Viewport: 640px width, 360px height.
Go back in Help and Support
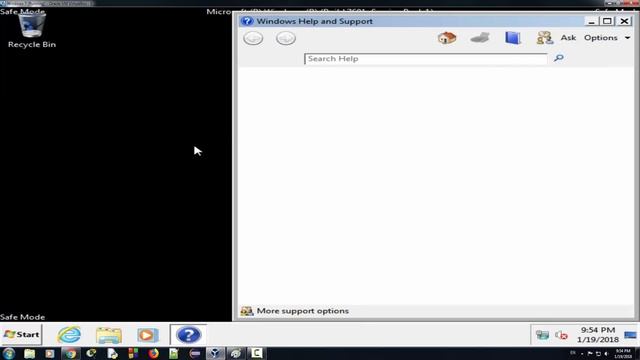point(253,38)
